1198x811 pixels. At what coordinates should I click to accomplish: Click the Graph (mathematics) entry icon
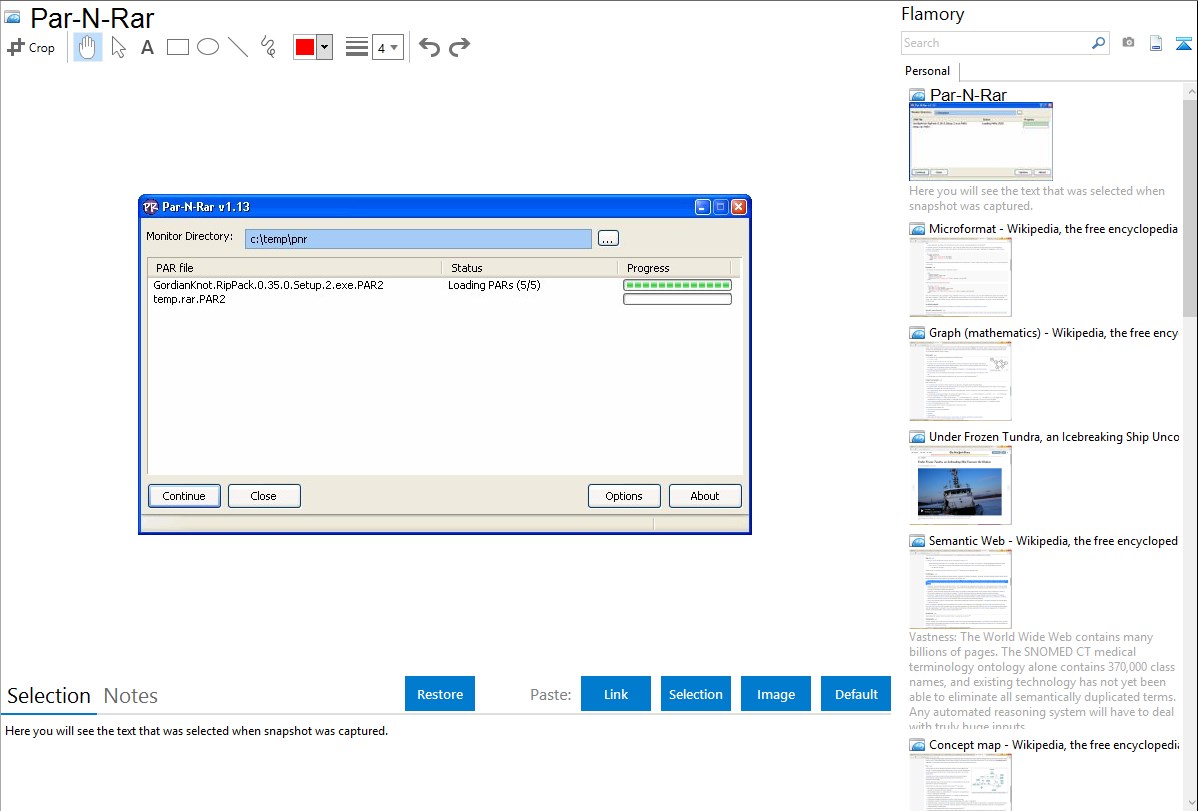[x=918, y=333]
